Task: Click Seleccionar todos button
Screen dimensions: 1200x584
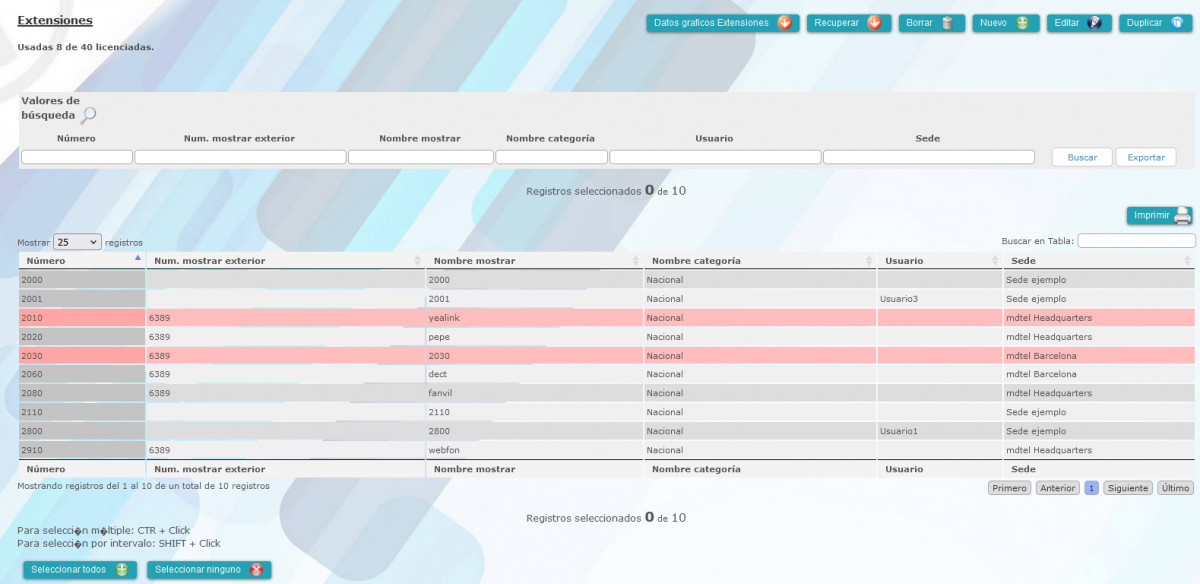Action: coord(79,570)
